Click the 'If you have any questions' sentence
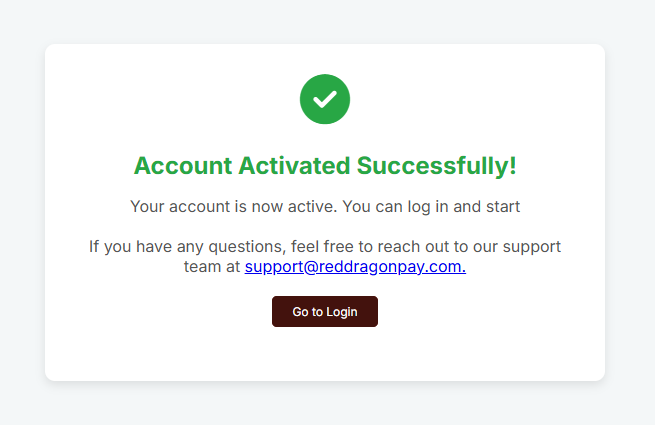Screen dimensions: 655x425 point(325,256)
